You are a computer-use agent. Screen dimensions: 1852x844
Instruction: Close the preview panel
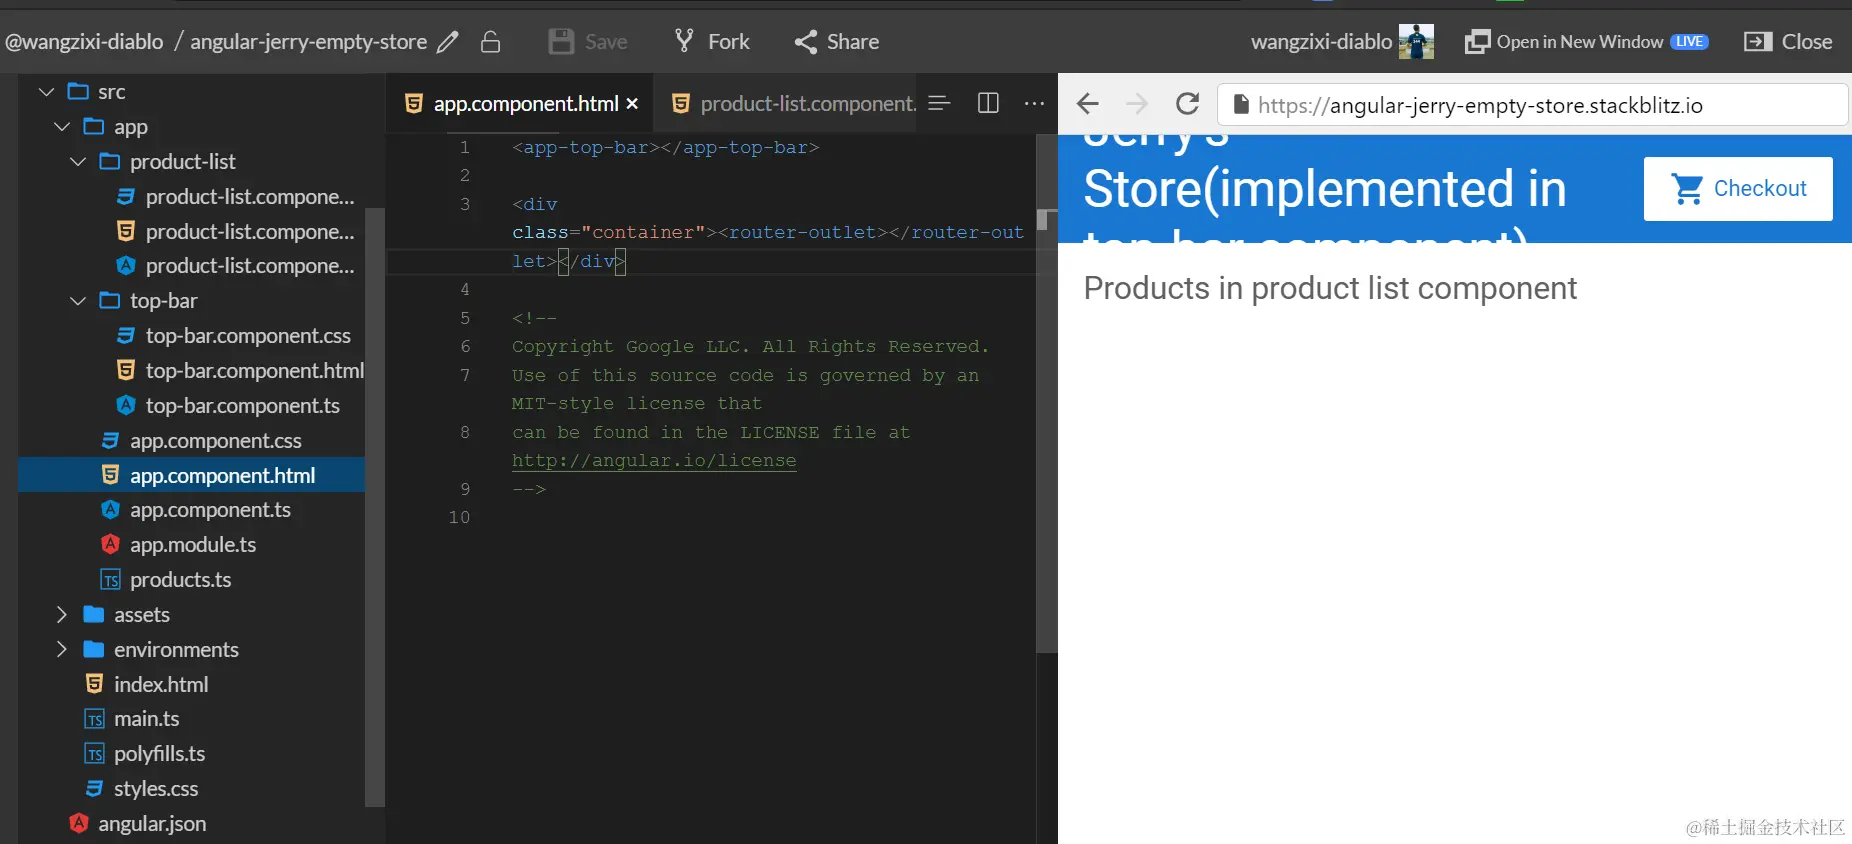click(1788, 42)
